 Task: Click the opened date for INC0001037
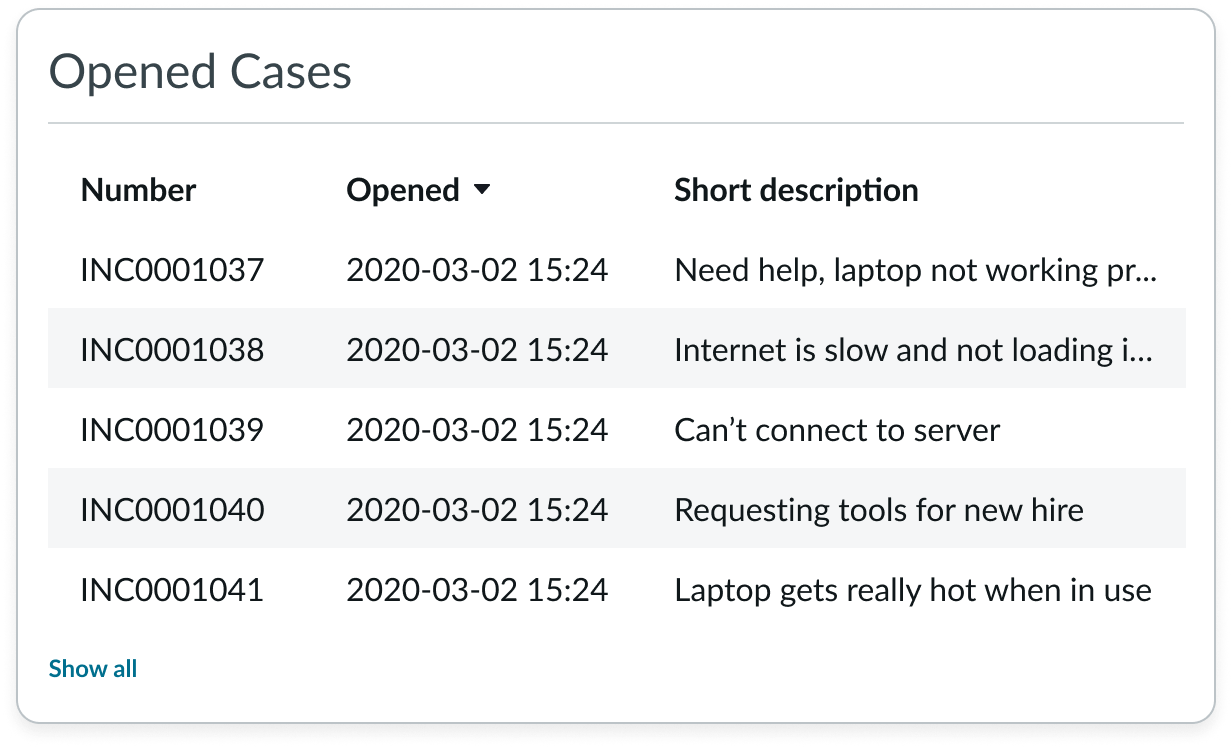[x=477, y=270]
